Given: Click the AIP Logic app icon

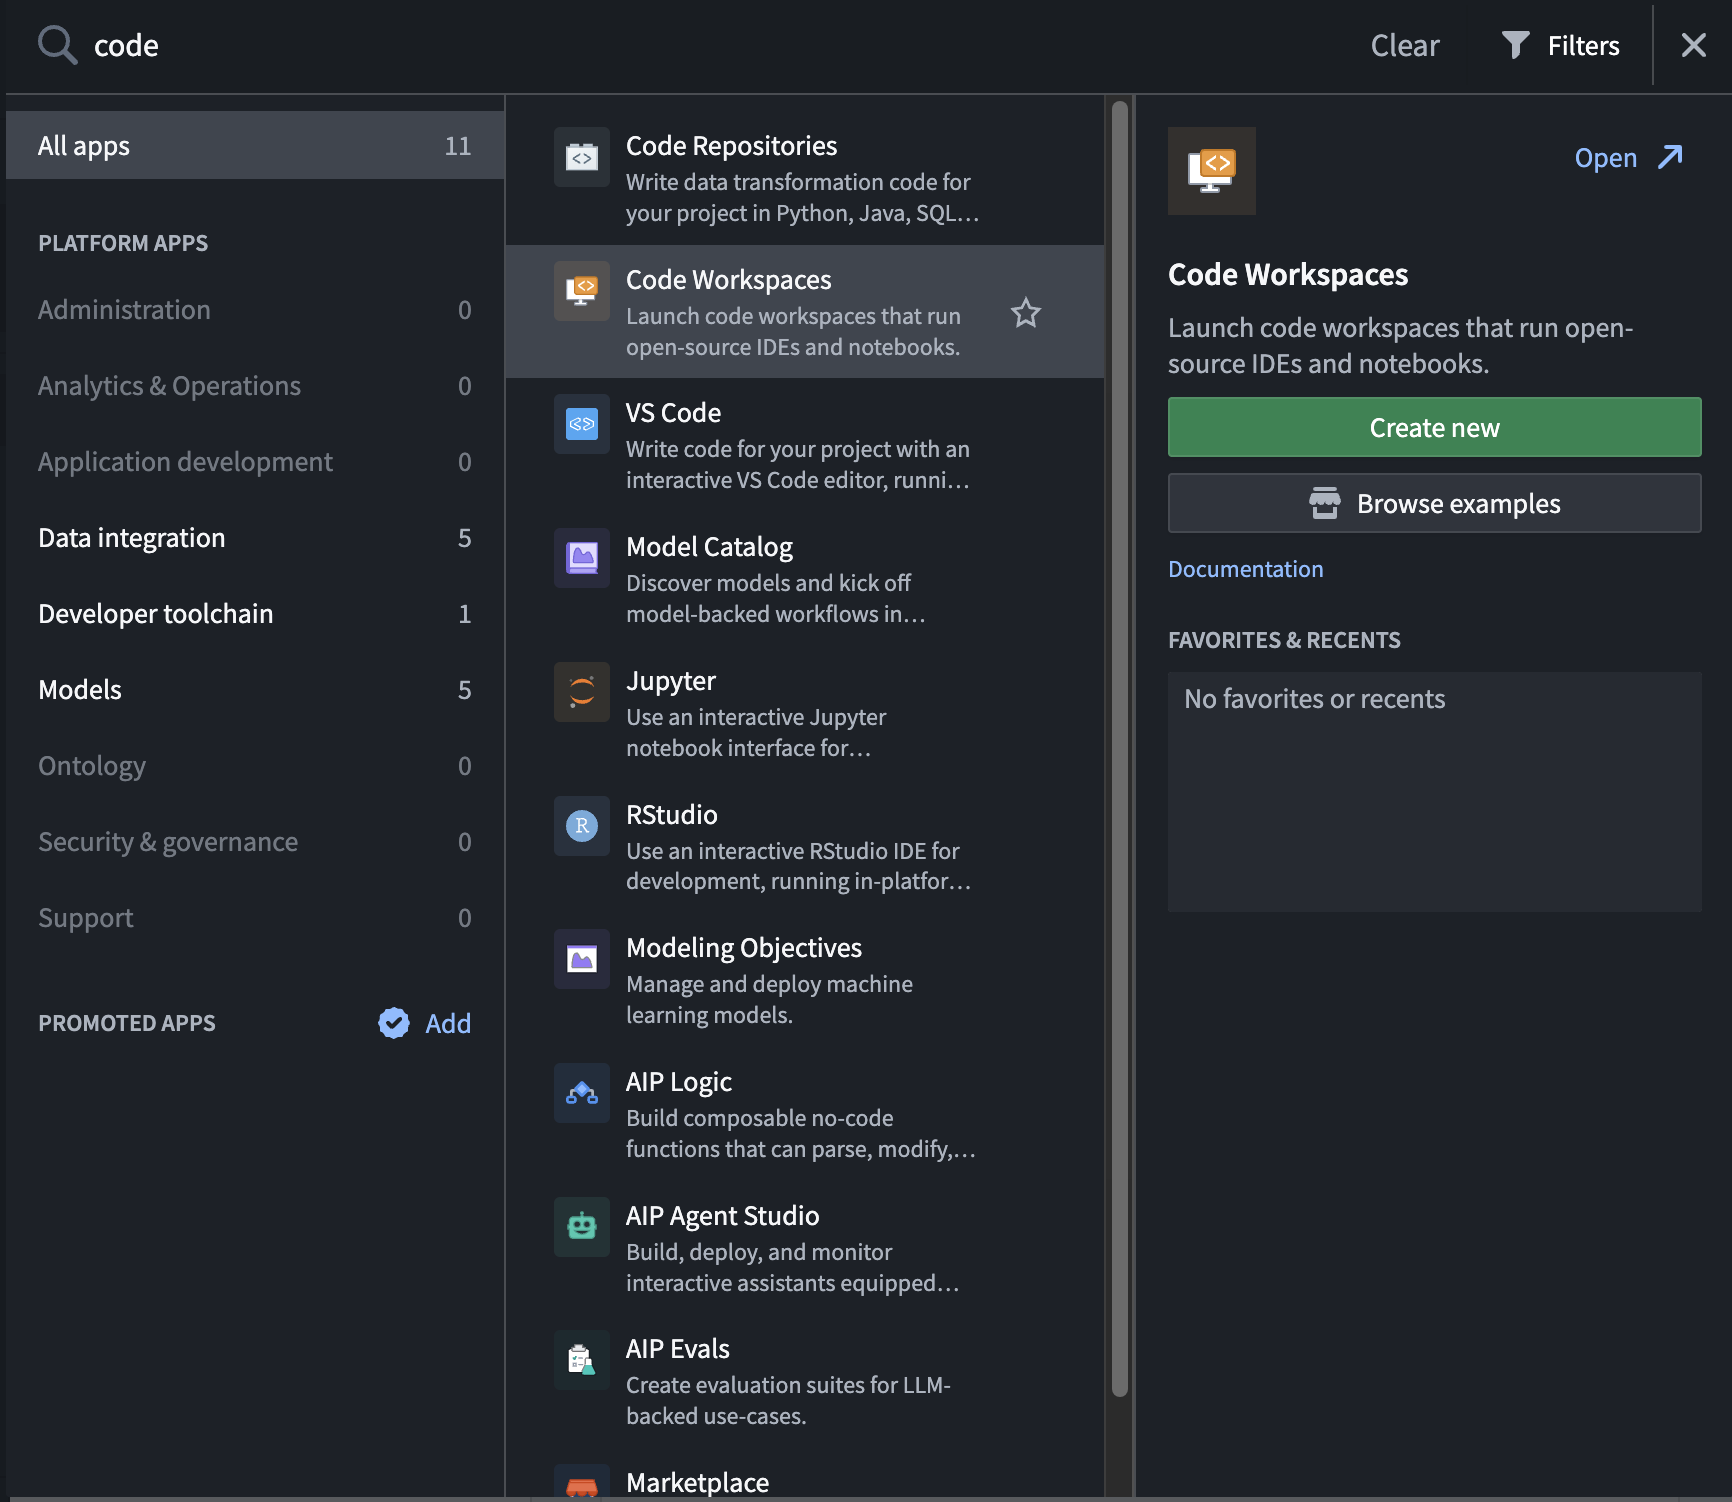Looking at the screenshot, I should pos(582,1093).
